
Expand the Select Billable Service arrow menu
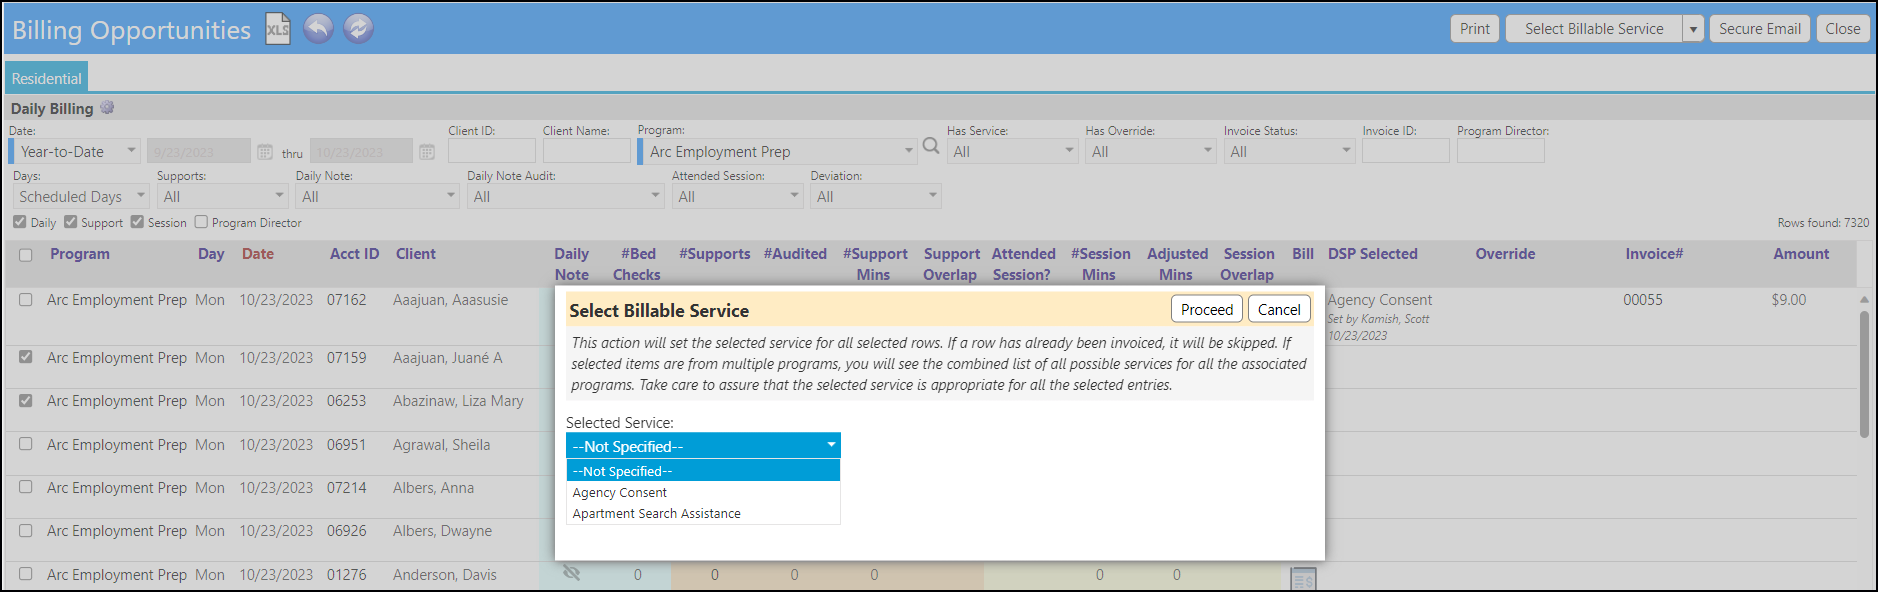[1693, 29]
